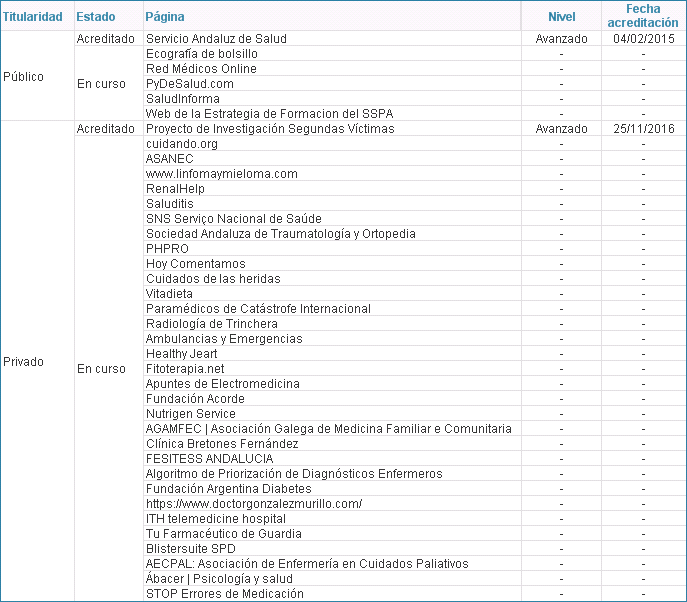Select the date 25/11/2016 cell
Viewport: 687px width, 602px height.
pyautogui.click(x=644, y=129)
